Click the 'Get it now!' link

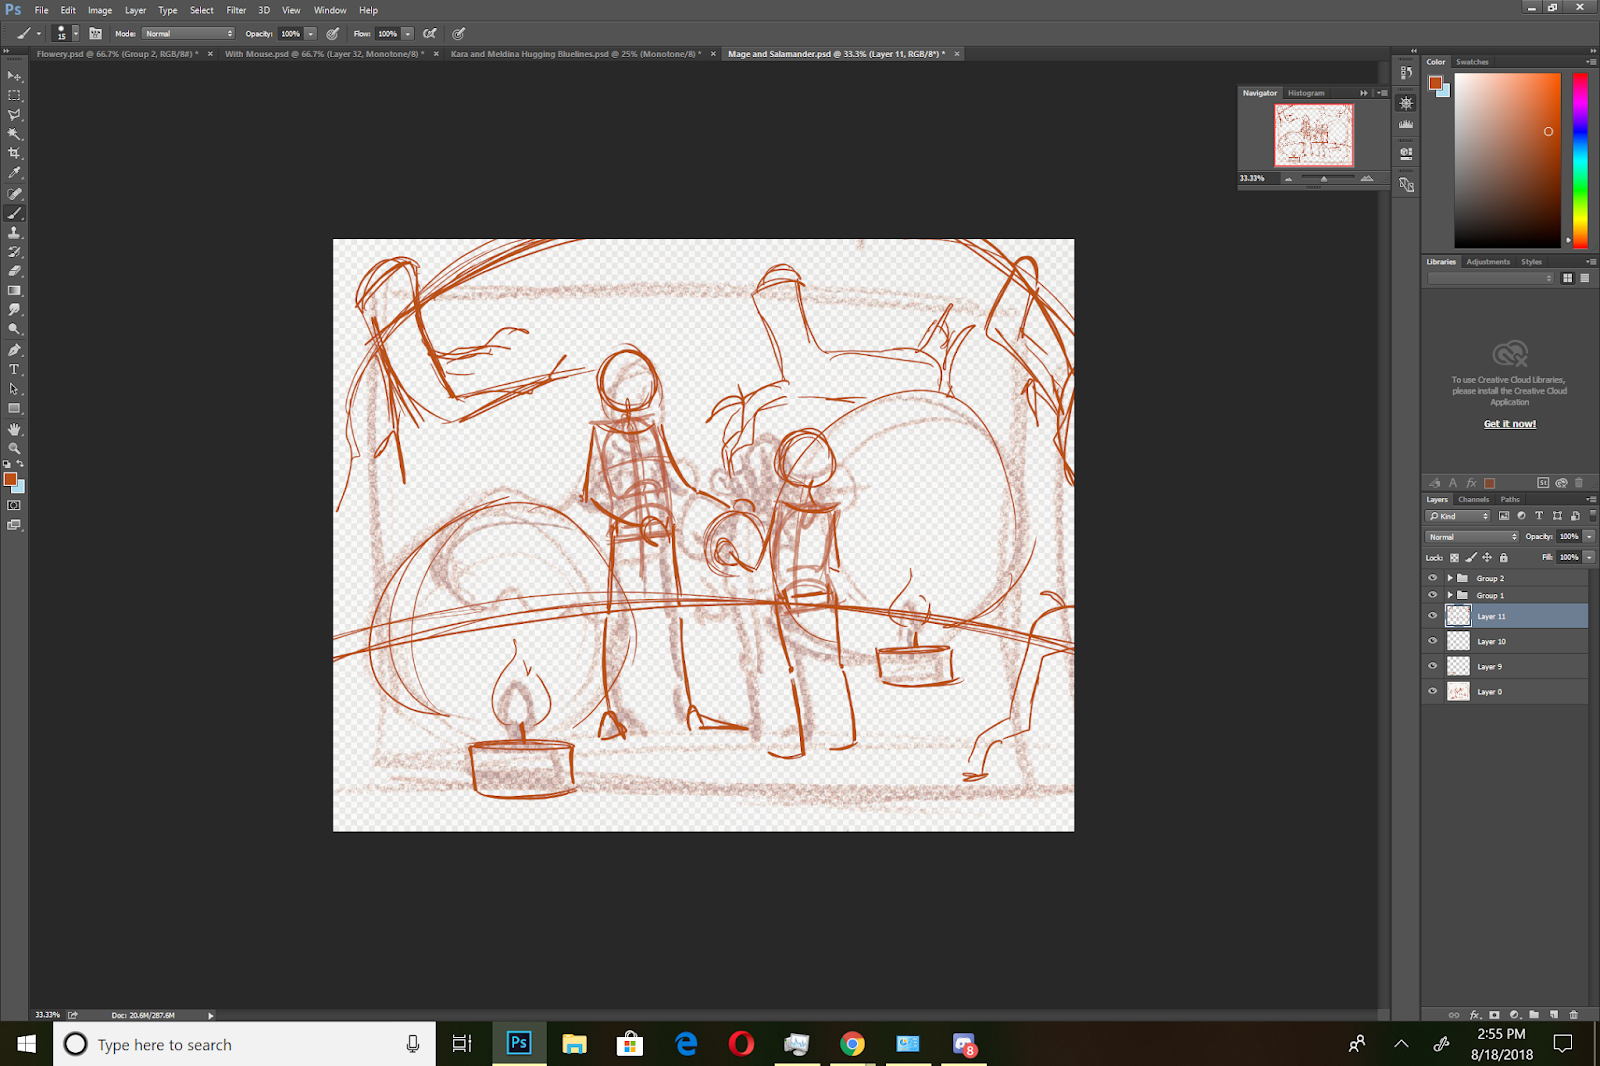click(1509, 424)
